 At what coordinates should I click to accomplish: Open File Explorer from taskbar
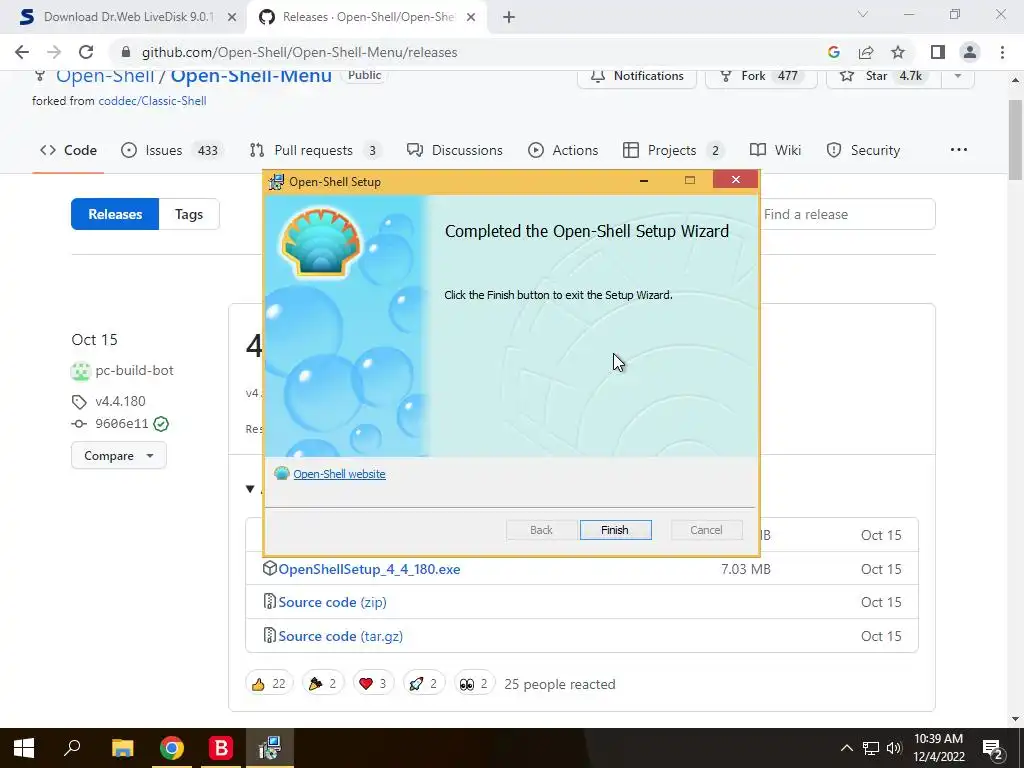pyautogui.click(x=122, y=748)
